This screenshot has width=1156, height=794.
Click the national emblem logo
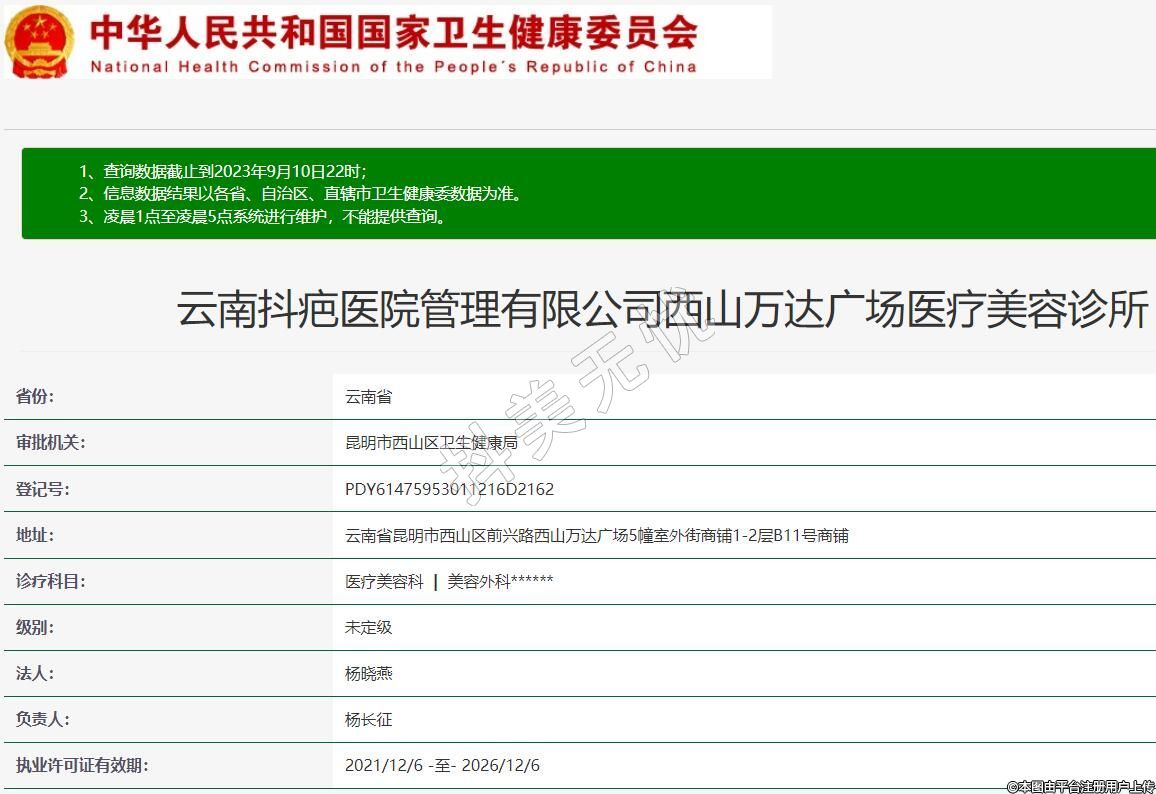(x=39, y=41)
